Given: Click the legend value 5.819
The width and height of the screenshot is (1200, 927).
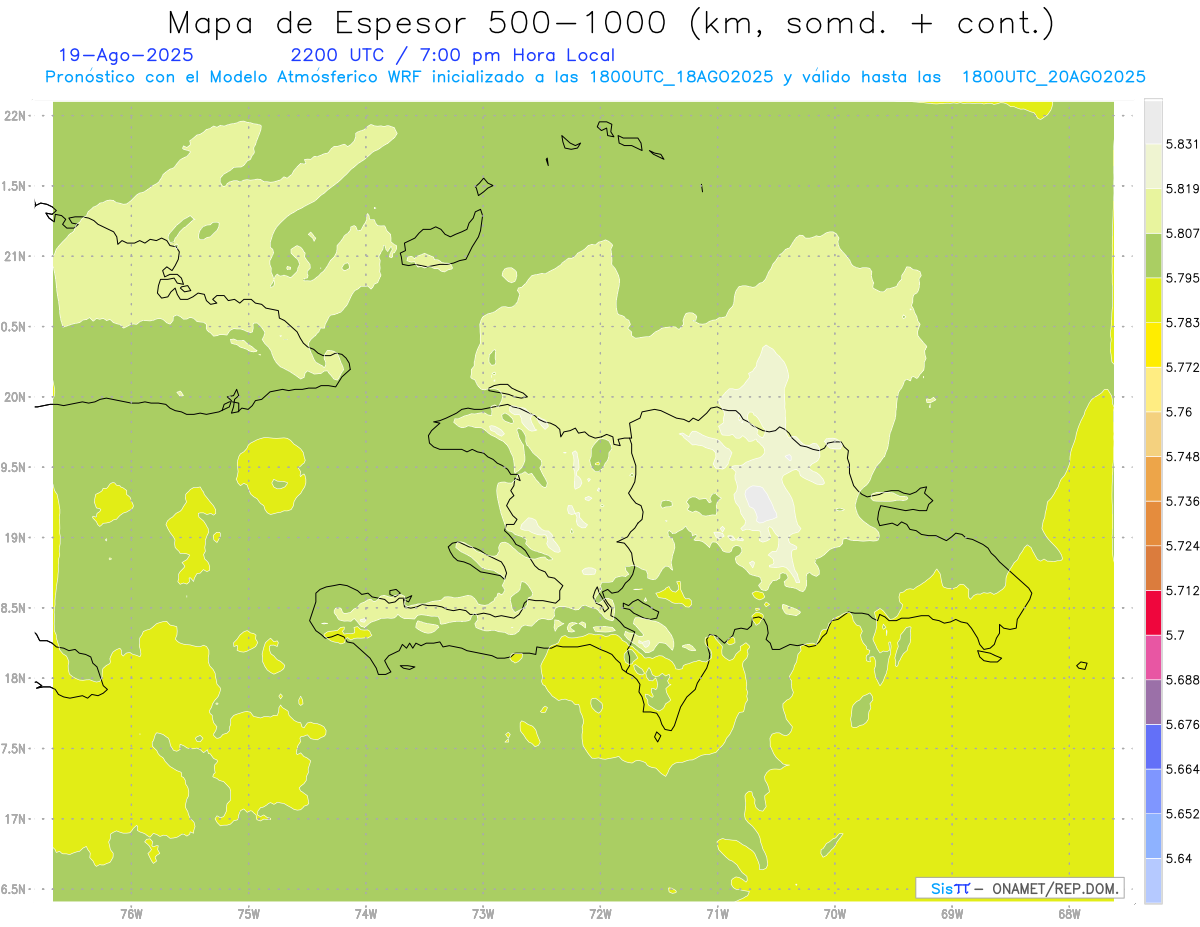Looking at the screenshot, I should (x=1182, y=189).
